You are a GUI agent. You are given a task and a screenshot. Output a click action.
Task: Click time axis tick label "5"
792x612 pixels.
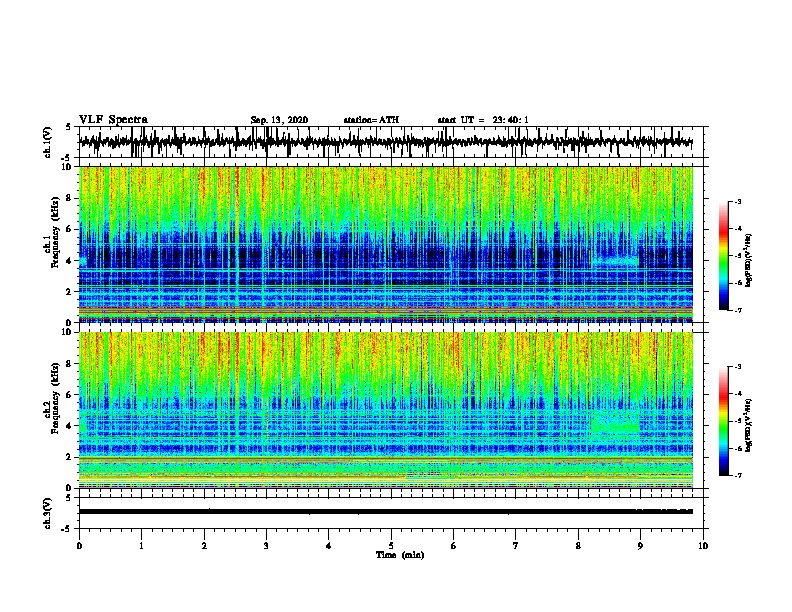(391, 546)
